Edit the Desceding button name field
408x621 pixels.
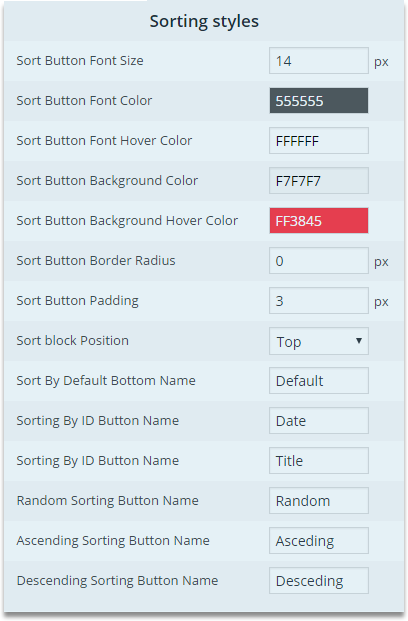pyautogui.click(x=319, y=581)
